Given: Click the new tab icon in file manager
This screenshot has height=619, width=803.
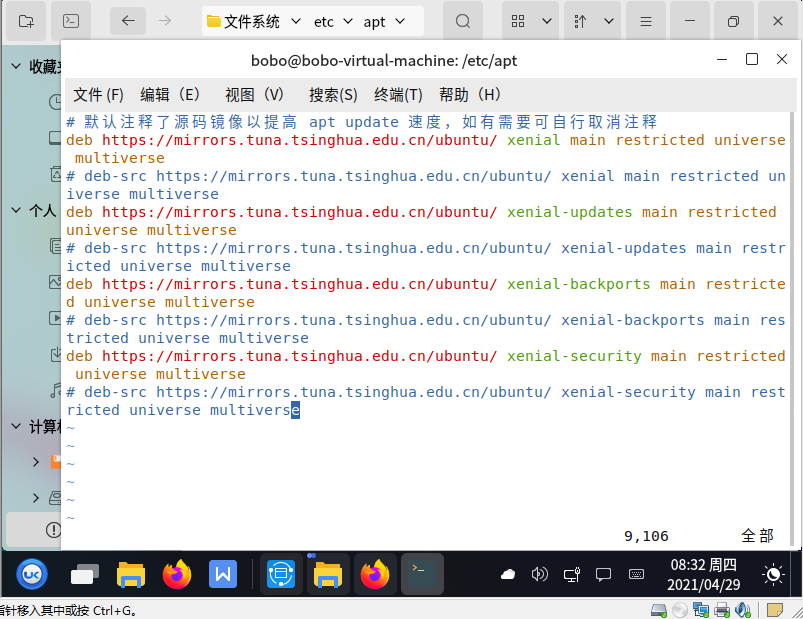Looking at the screenshot, I should click(x=26, y=21).
